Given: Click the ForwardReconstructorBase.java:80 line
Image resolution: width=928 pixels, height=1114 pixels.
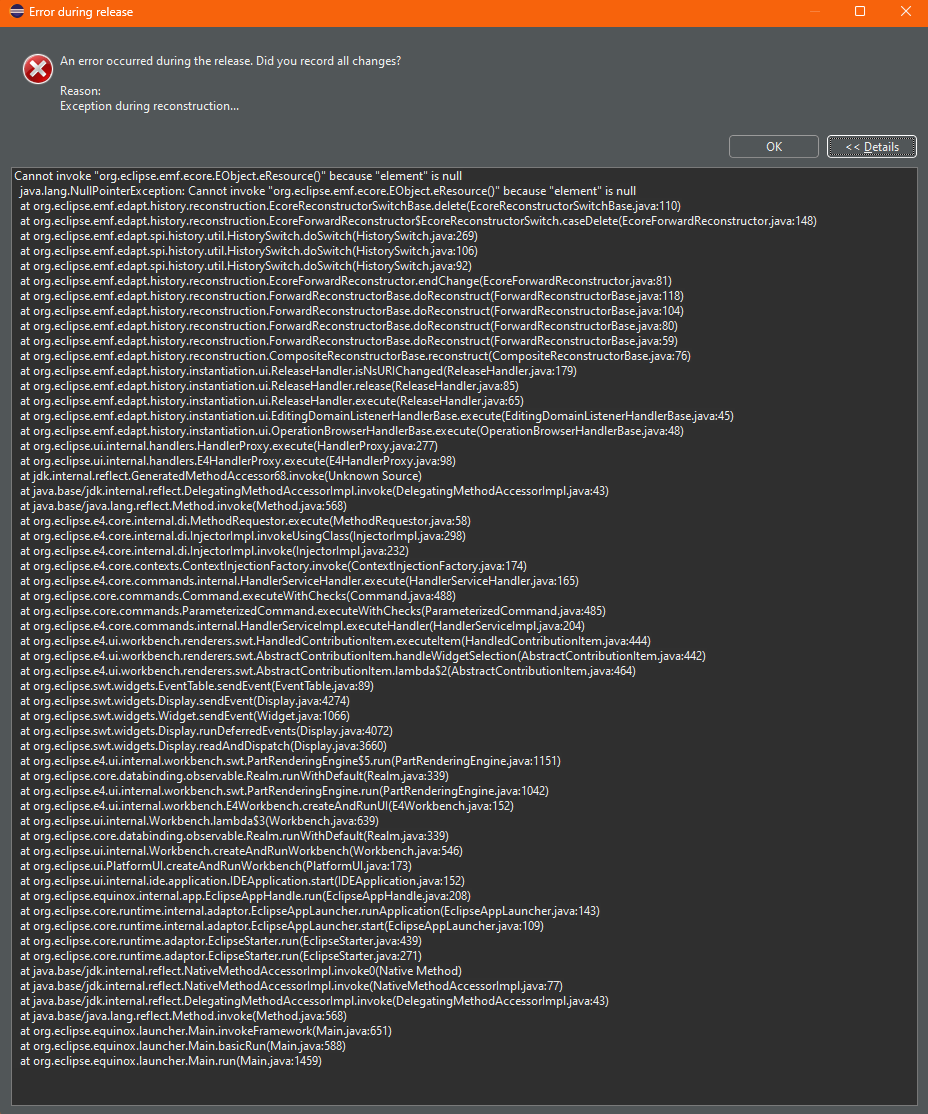Looking at the screenshot, I should 349,325.
